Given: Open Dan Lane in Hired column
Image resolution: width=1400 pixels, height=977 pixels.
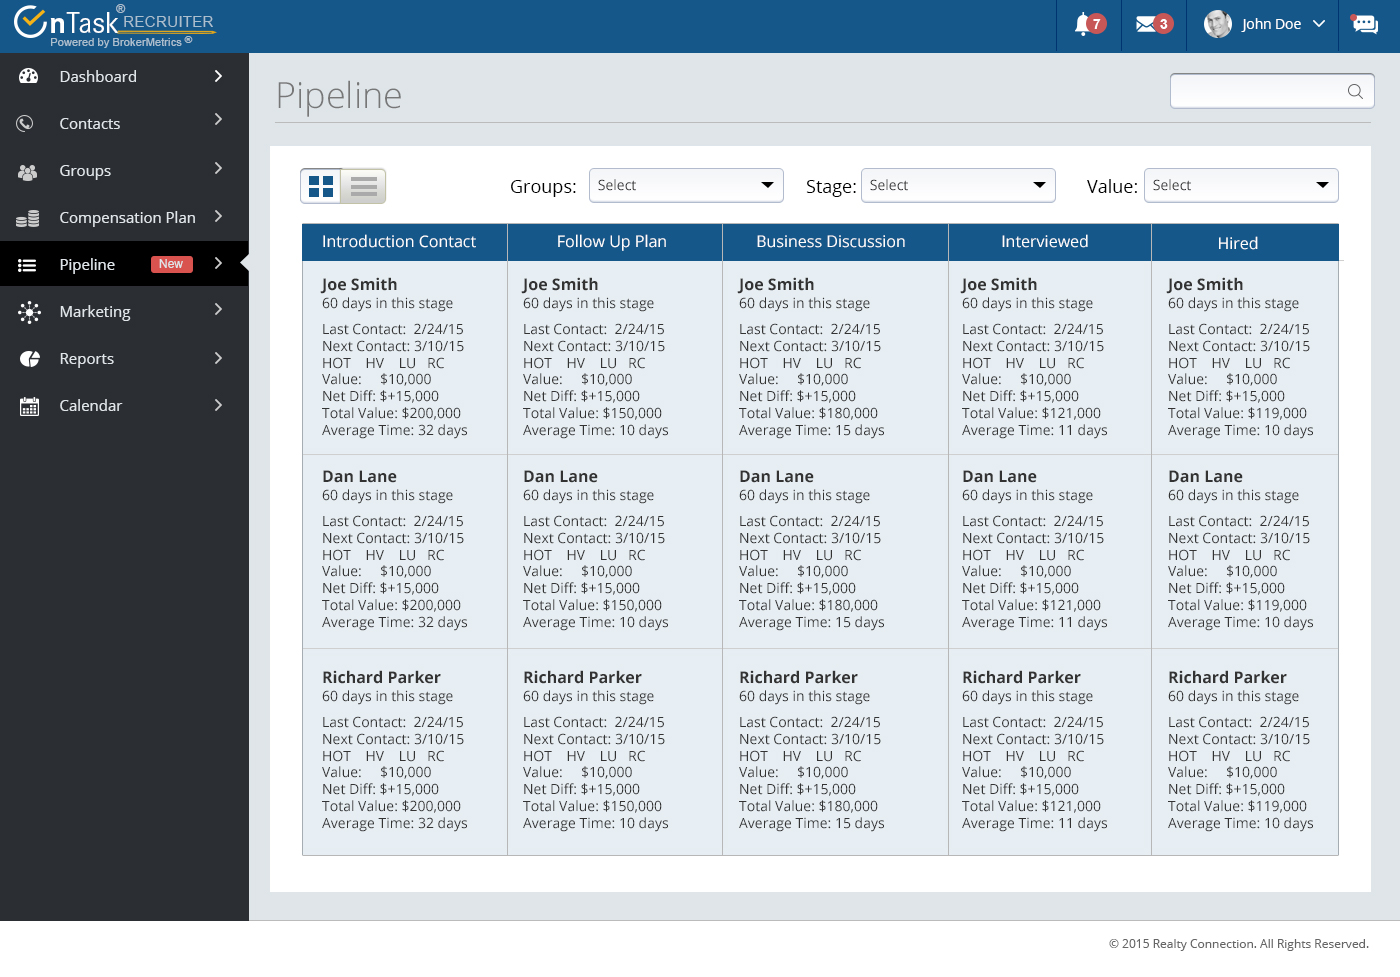Looking at the screenshot, I should click(1205, 477).
